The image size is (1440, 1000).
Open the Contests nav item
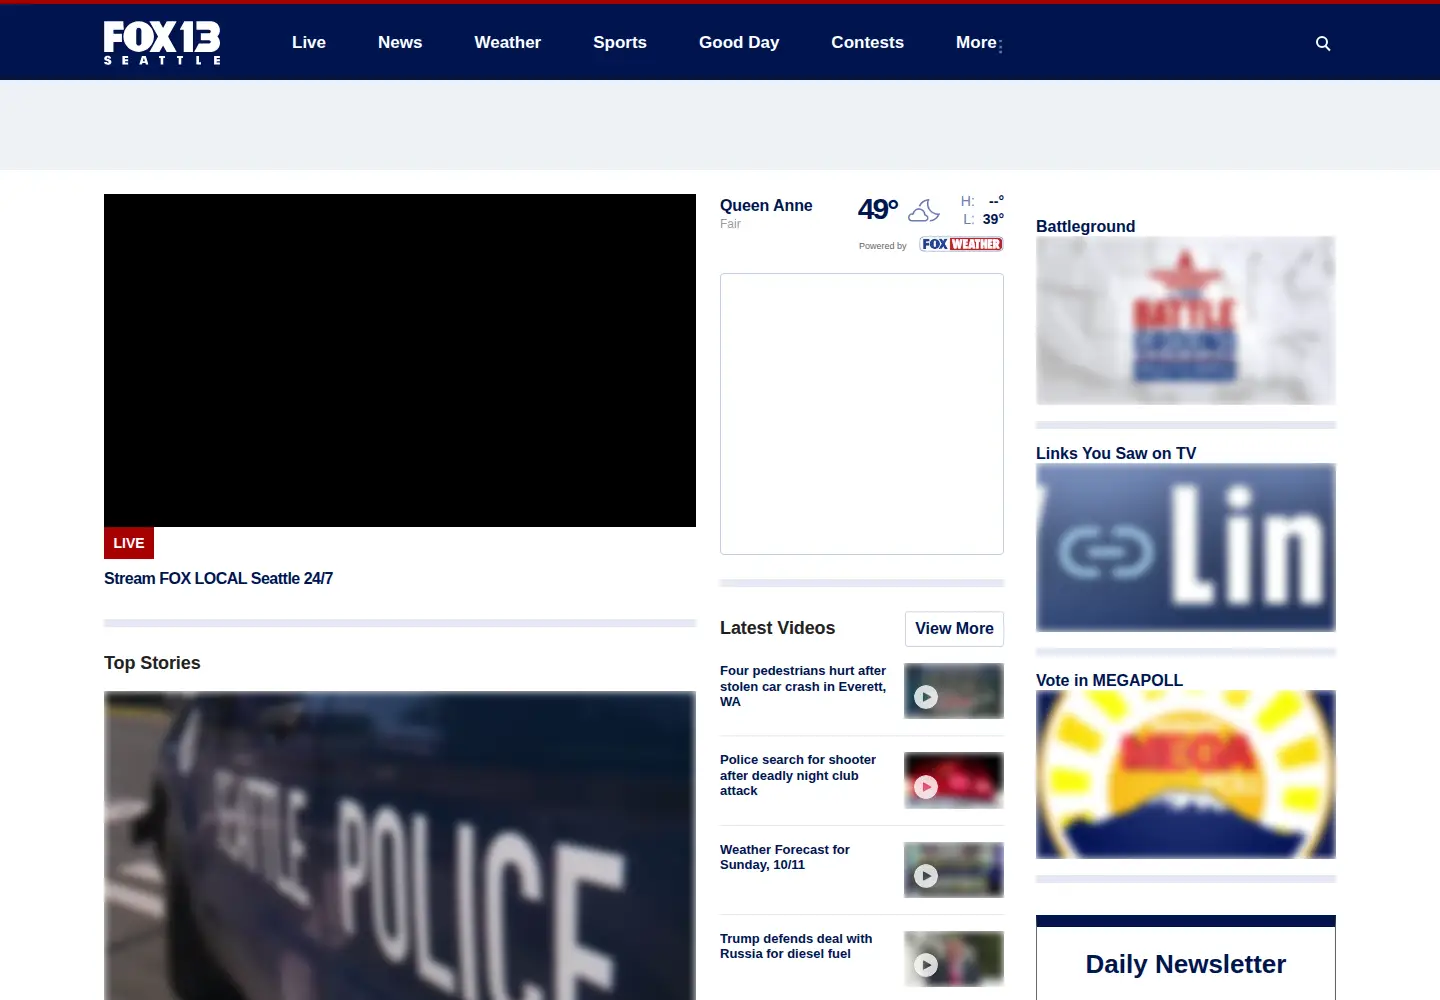[x=868, y=42]
